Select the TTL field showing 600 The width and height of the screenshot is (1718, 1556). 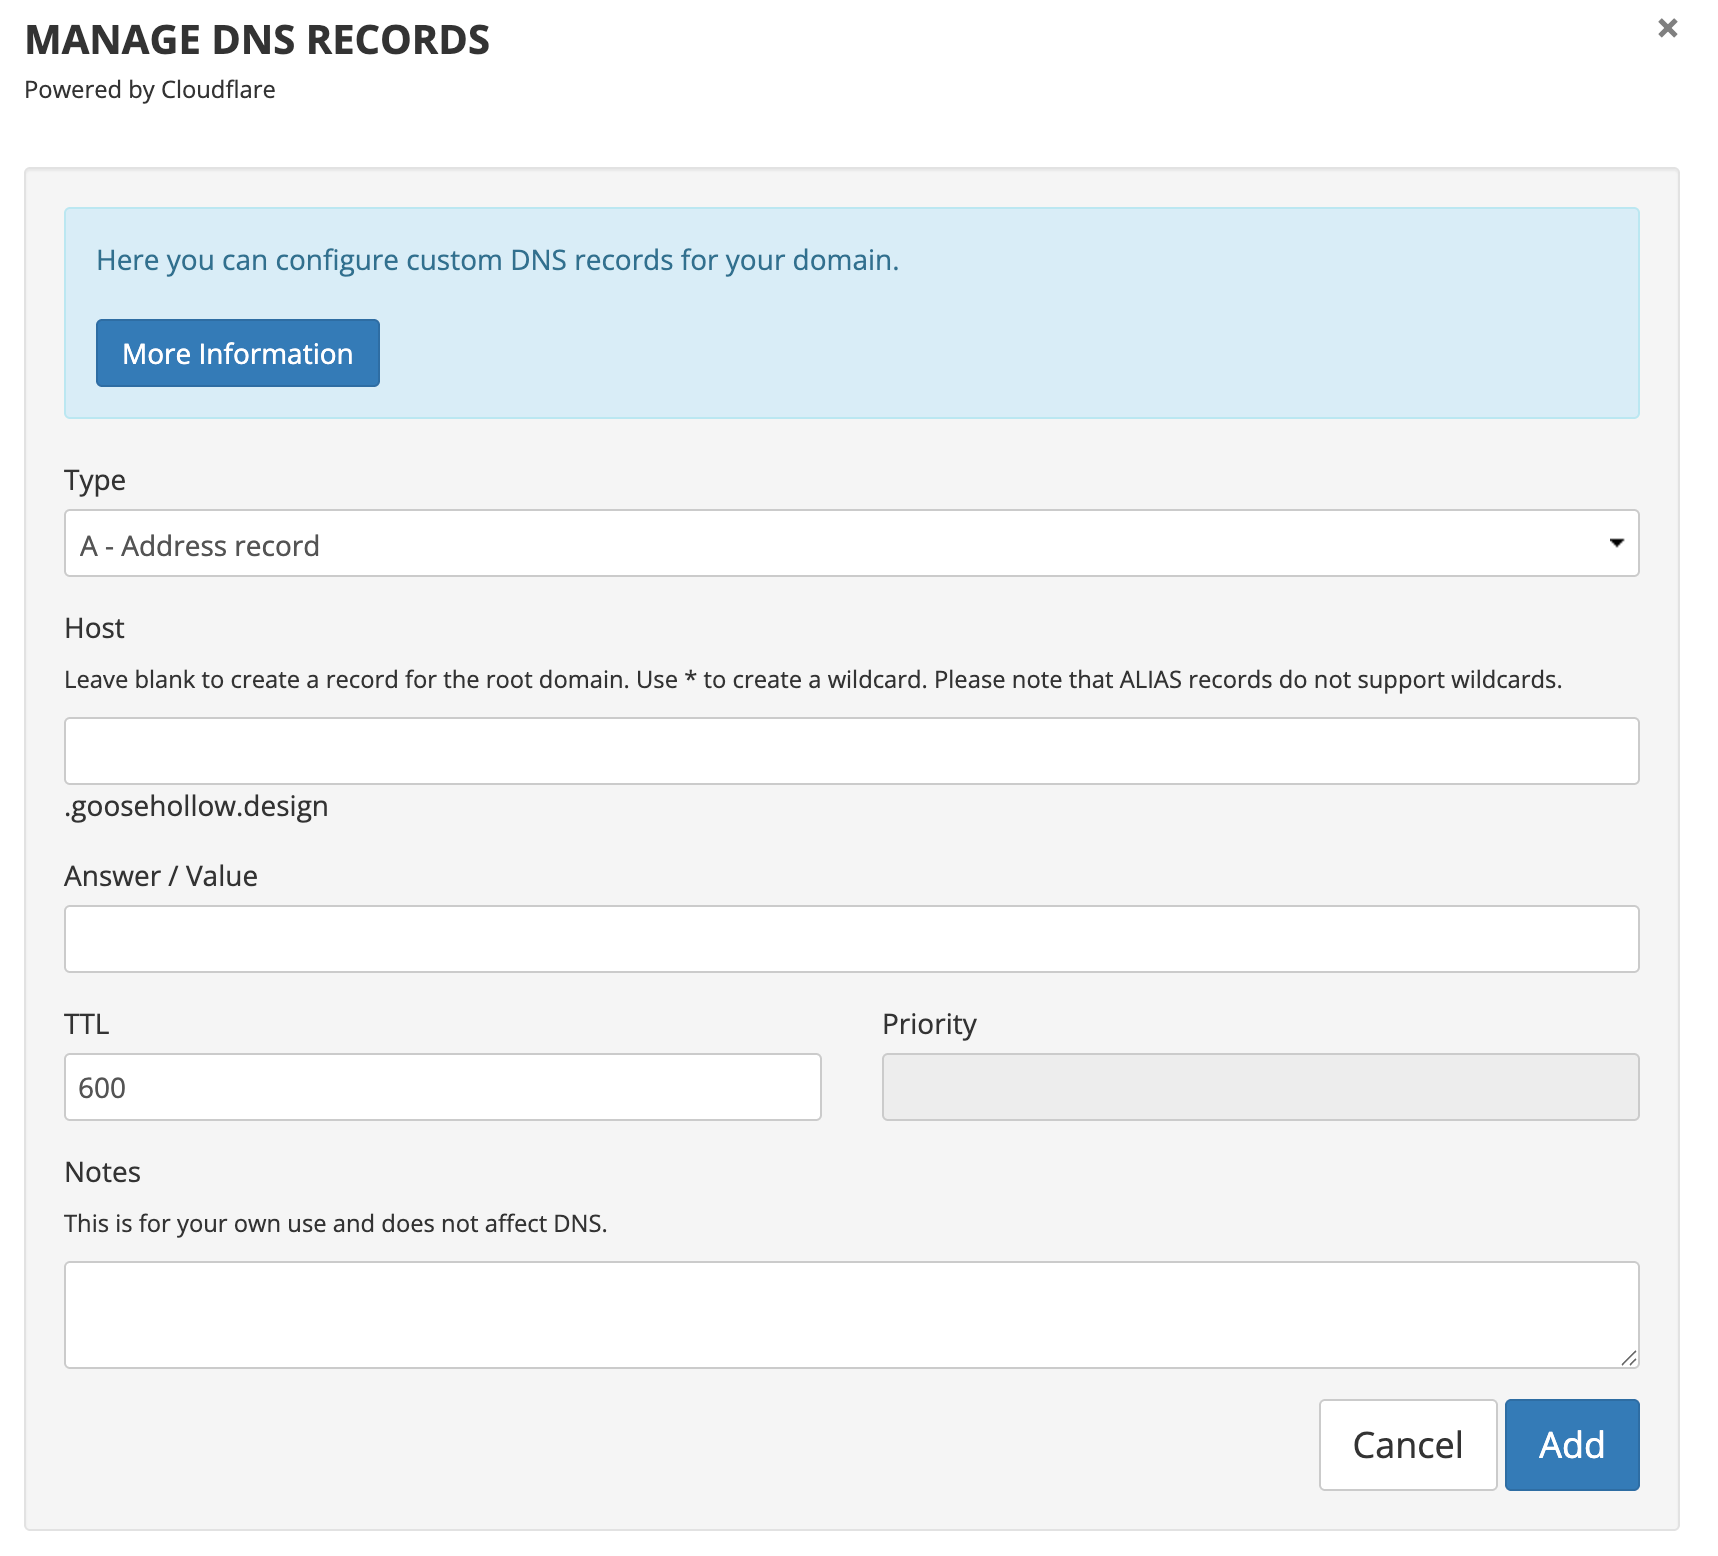coord(442,1087)
